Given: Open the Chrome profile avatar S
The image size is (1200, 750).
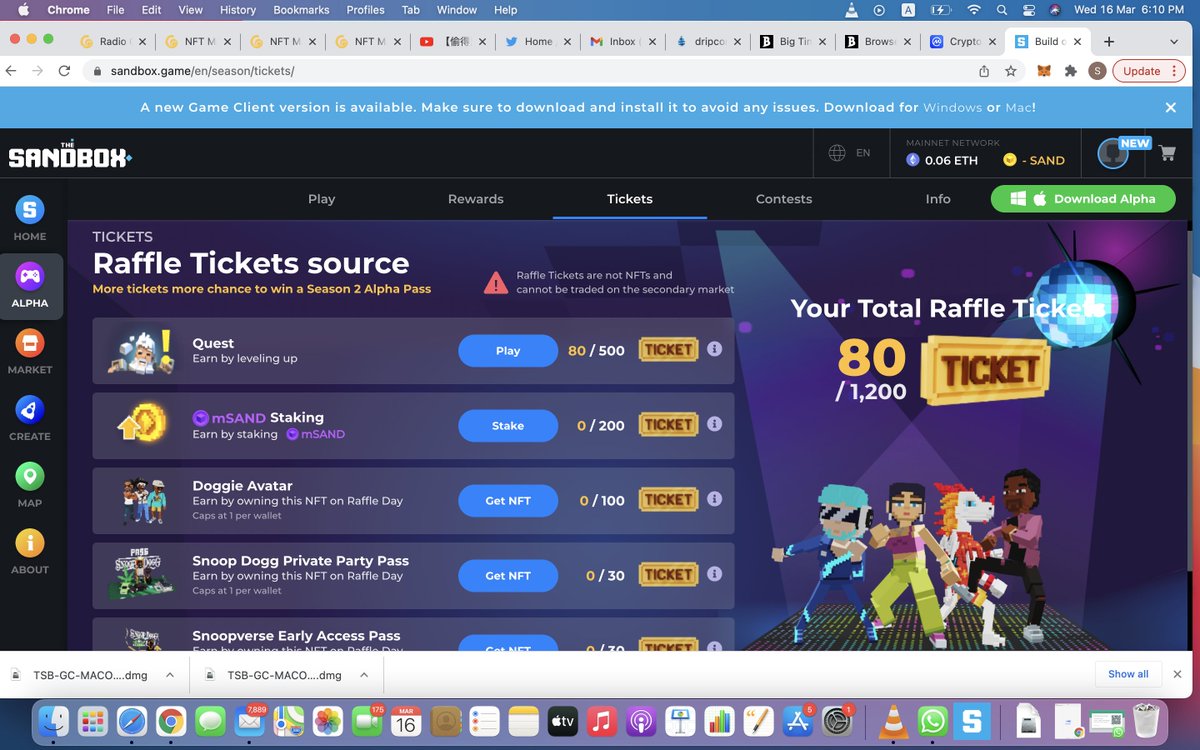Looking at the screenshot, I should [x=1097, y=71].
